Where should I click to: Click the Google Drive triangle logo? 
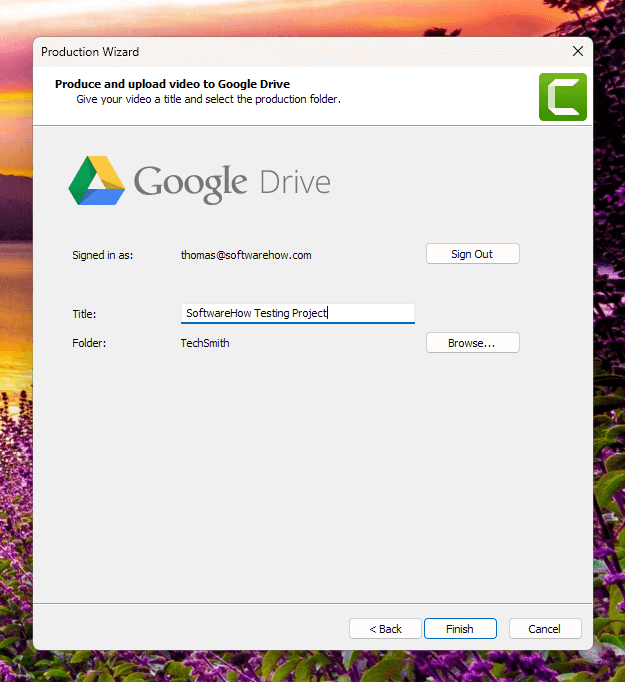tap(97, 181)
